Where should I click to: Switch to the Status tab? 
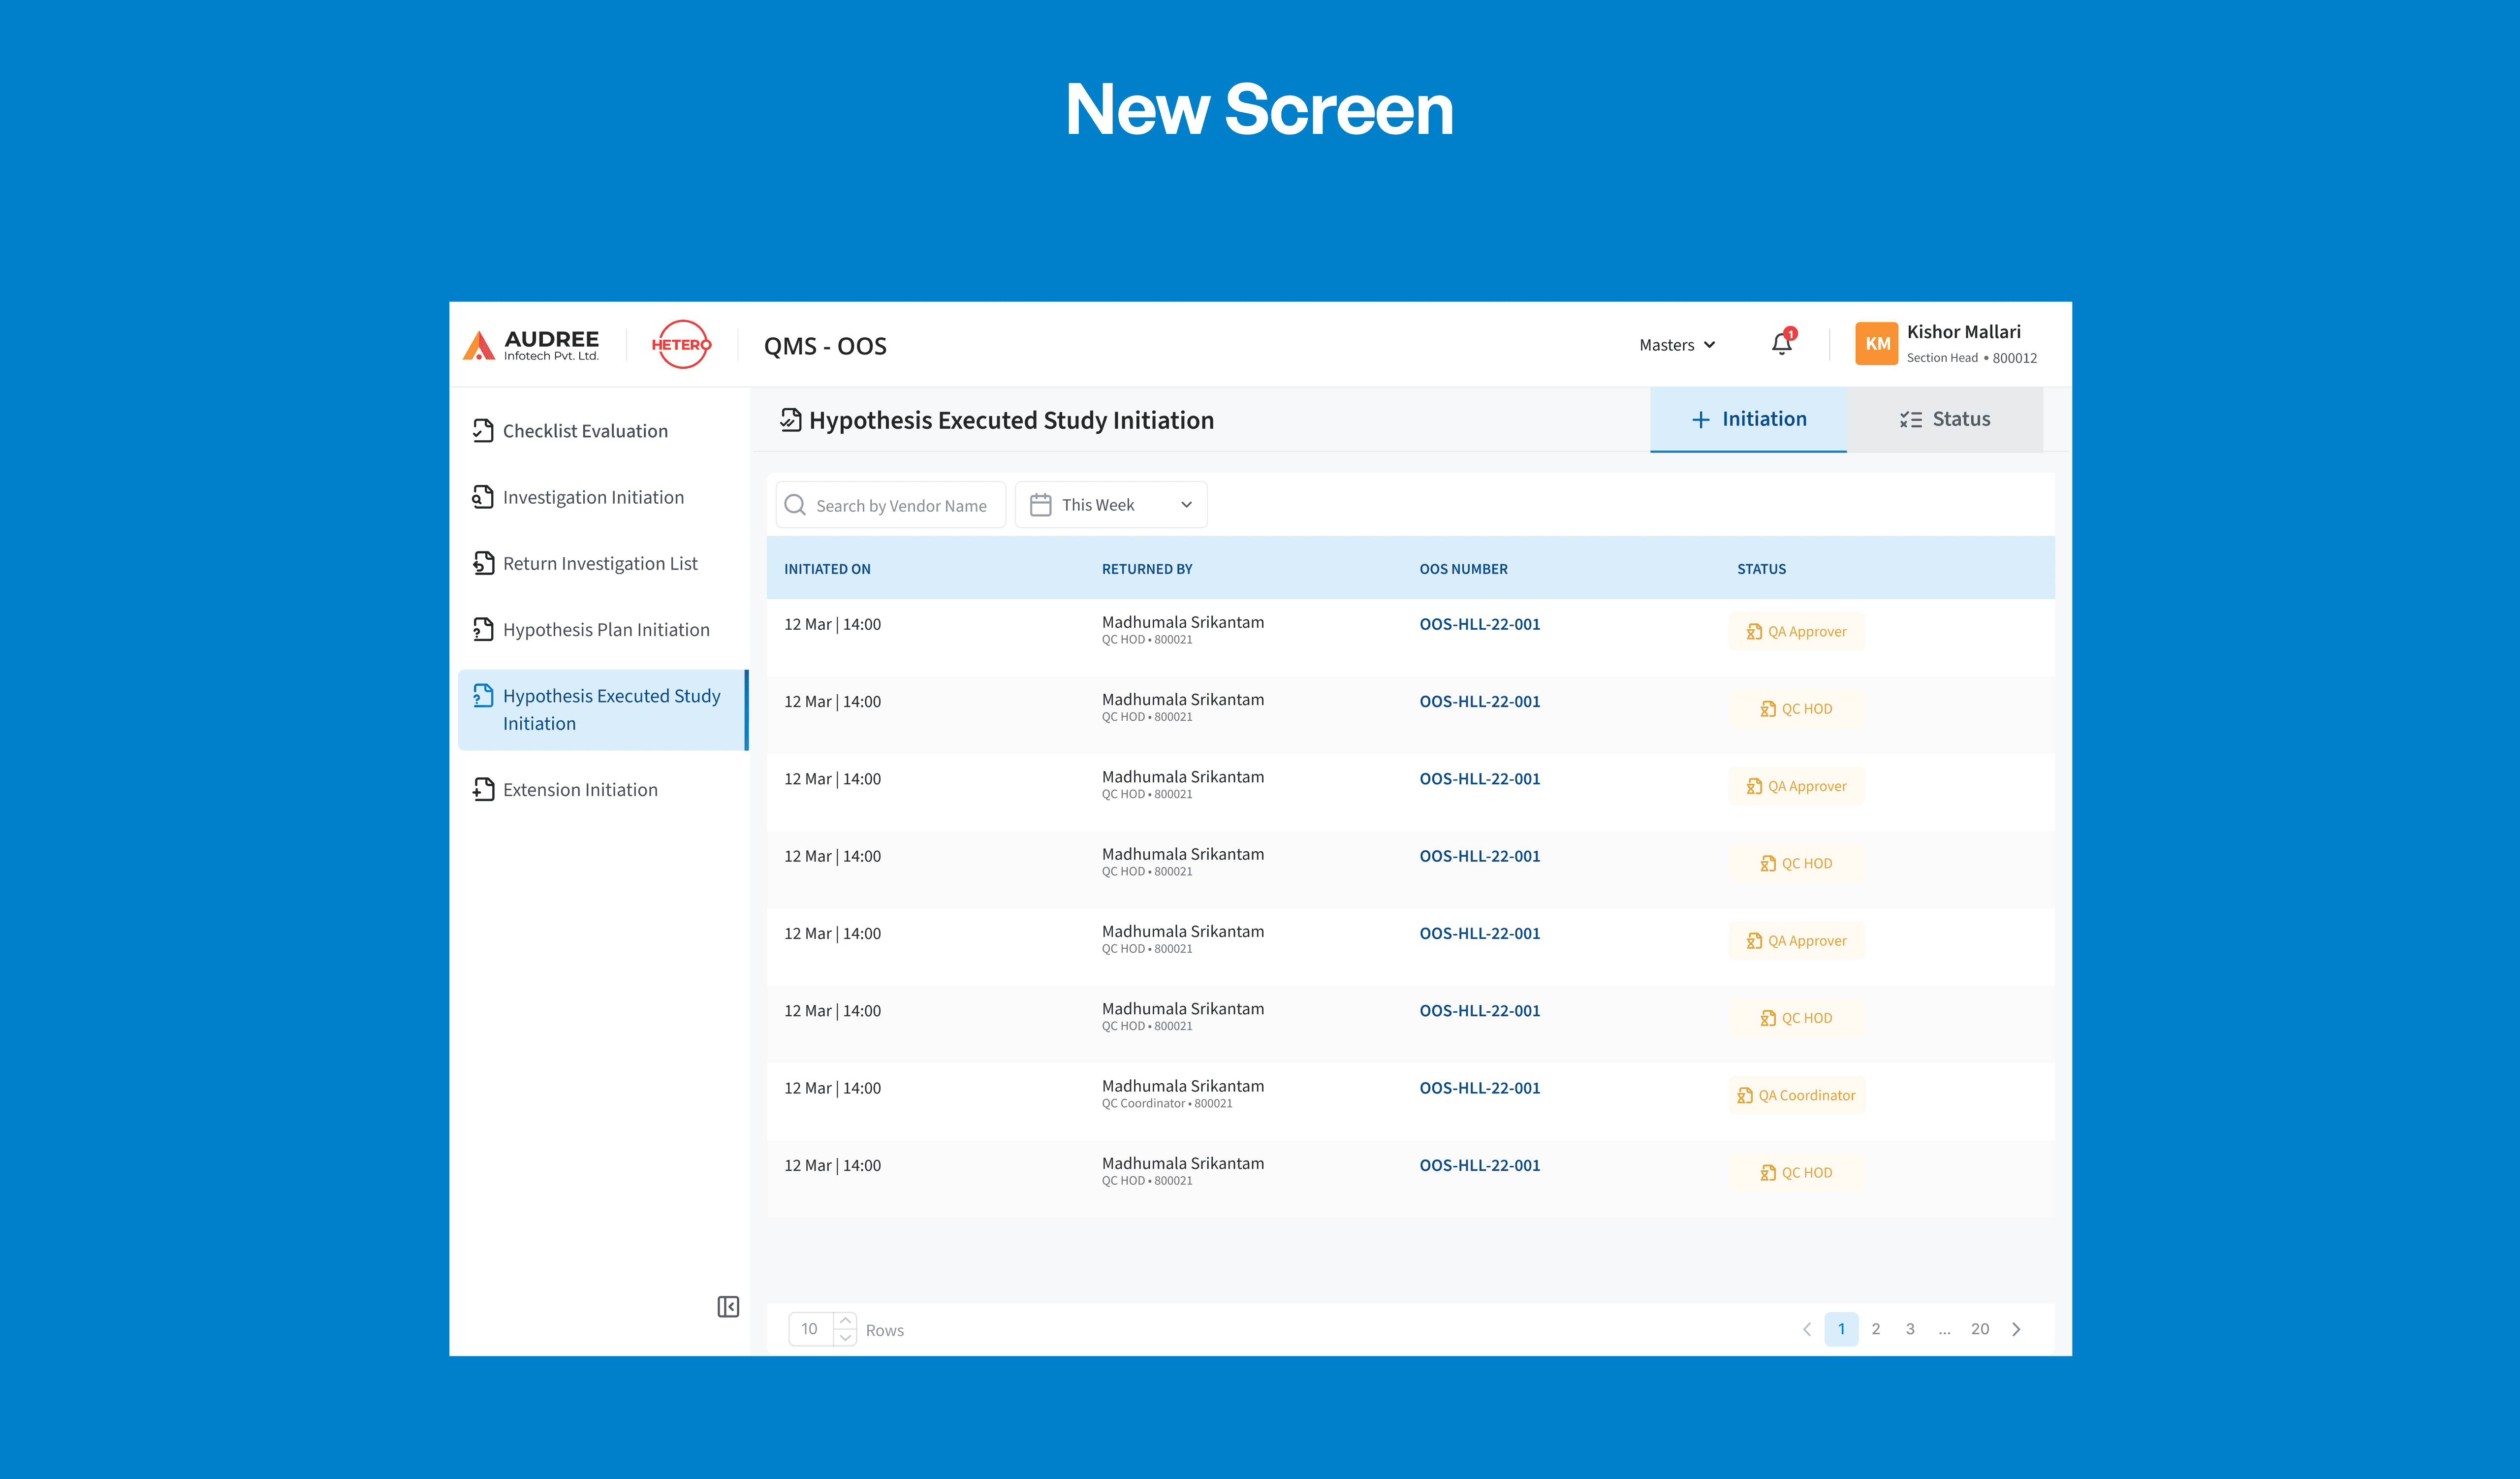point(1943,419)
